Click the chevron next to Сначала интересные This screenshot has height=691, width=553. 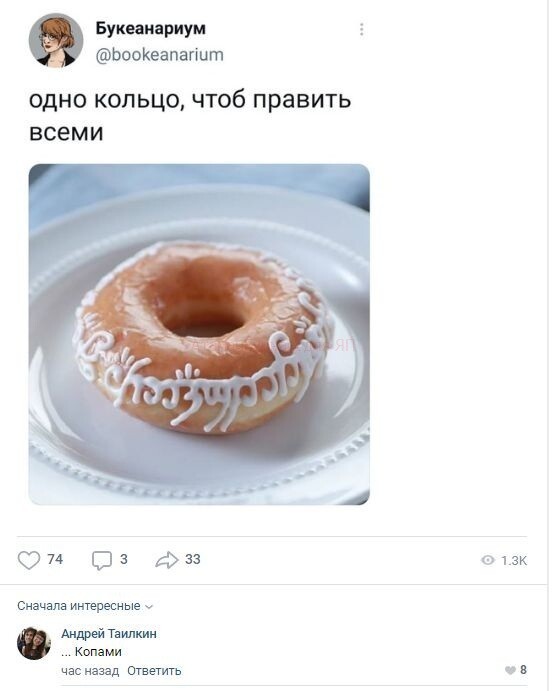pos(149,607)
